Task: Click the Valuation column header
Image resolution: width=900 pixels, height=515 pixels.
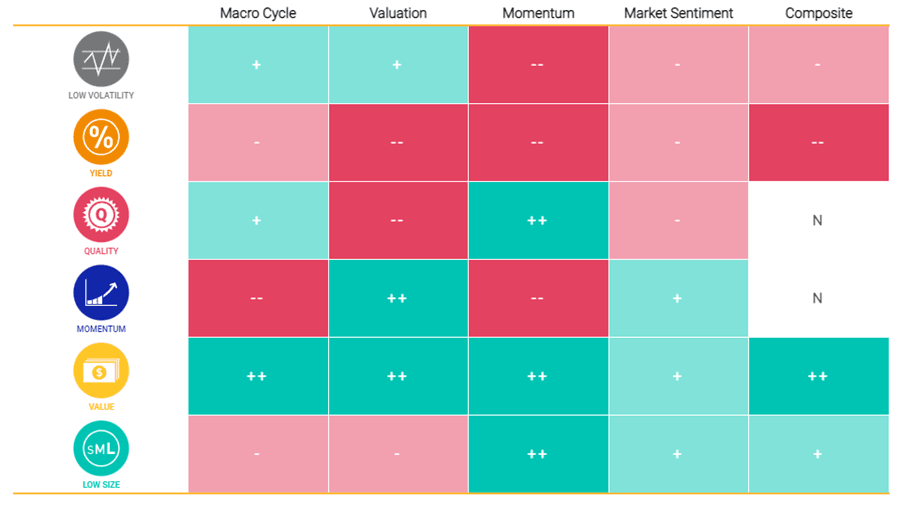Action: tap(398, 13)
